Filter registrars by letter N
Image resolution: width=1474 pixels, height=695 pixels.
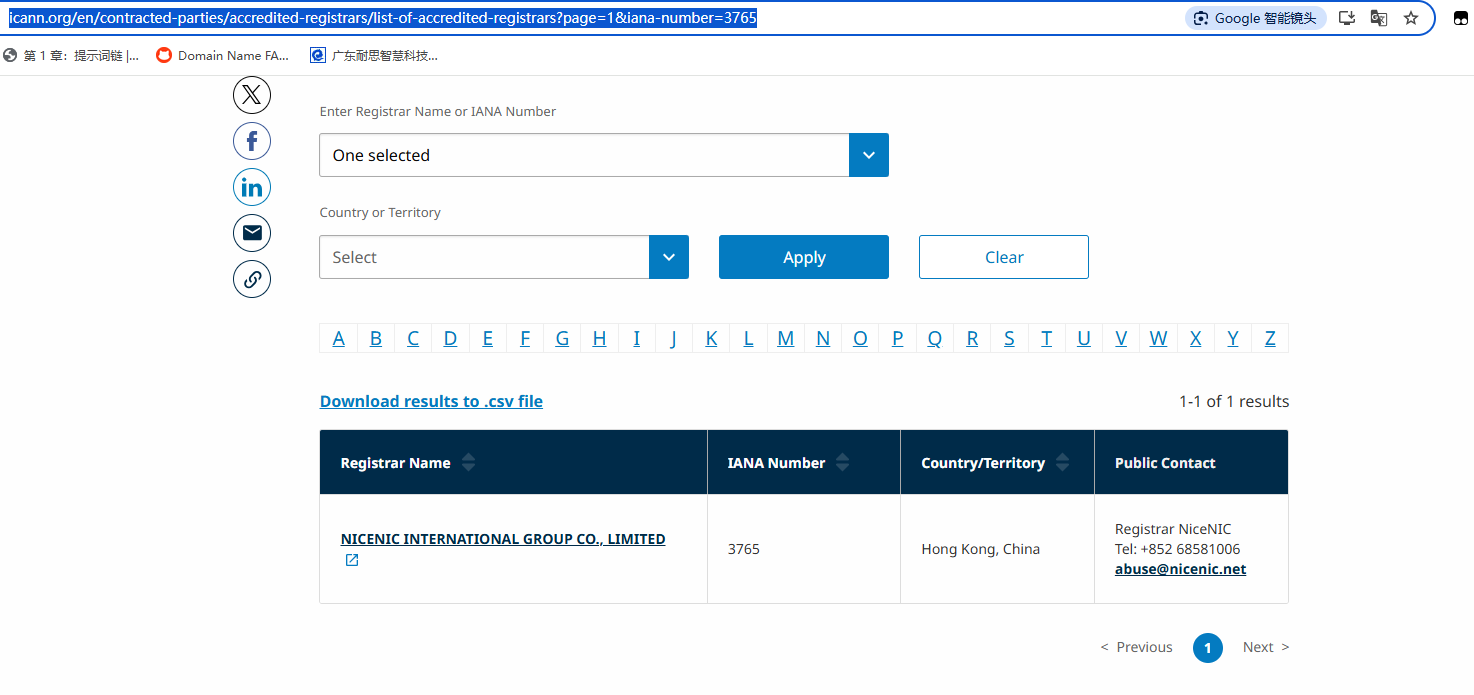click(x=823, y=338)
